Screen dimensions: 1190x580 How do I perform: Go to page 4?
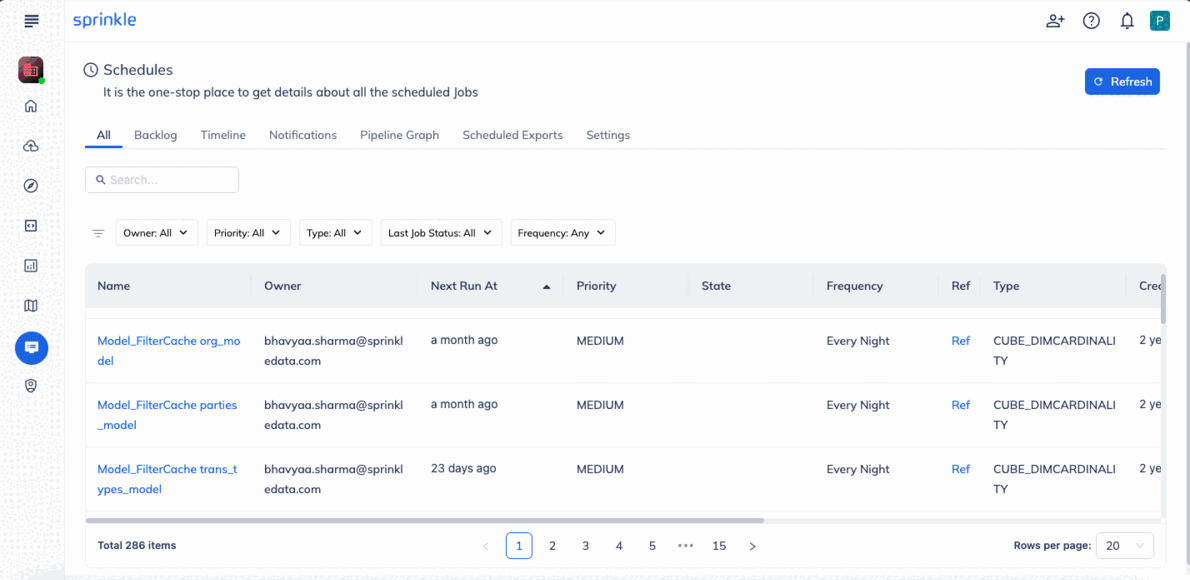coord(619,546)
